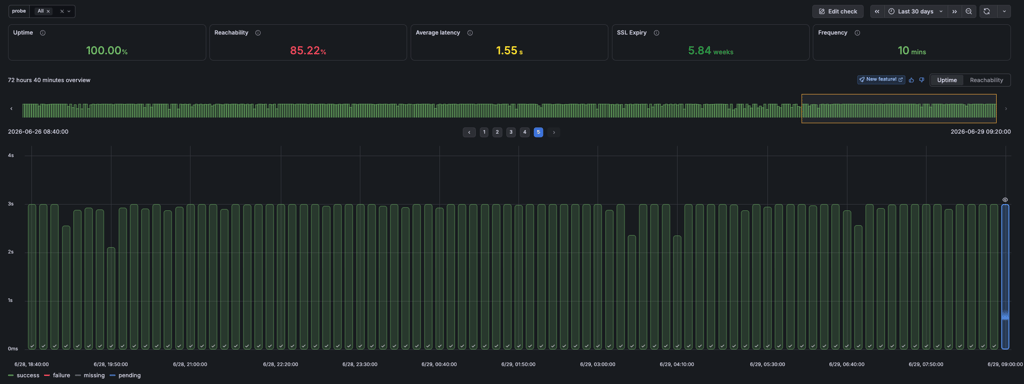This screenshot has width=1024, height=384.
Task: Click the 5.84 weeks SSL expiry value
Action: 711,50
